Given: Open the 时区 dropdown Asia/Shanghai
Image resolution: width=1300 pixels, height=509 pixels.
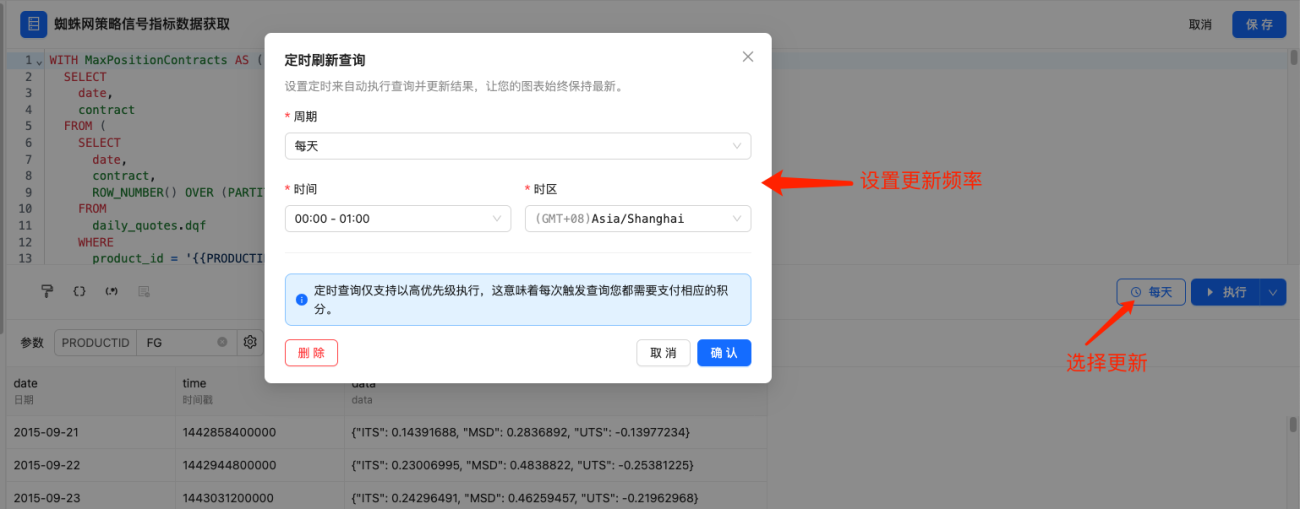Looking at the screenshot, I should [638, 218].
